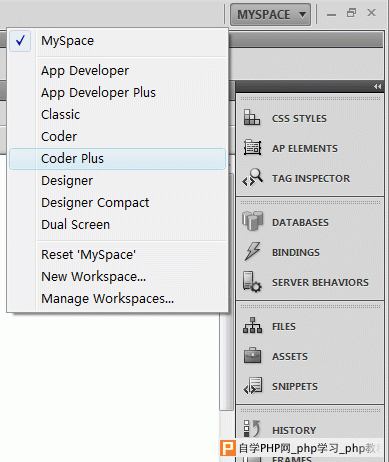This screenshot has width=389, height=462.
Task: Select the highlighted Coder Plus workspace
Action: (117, 159)
